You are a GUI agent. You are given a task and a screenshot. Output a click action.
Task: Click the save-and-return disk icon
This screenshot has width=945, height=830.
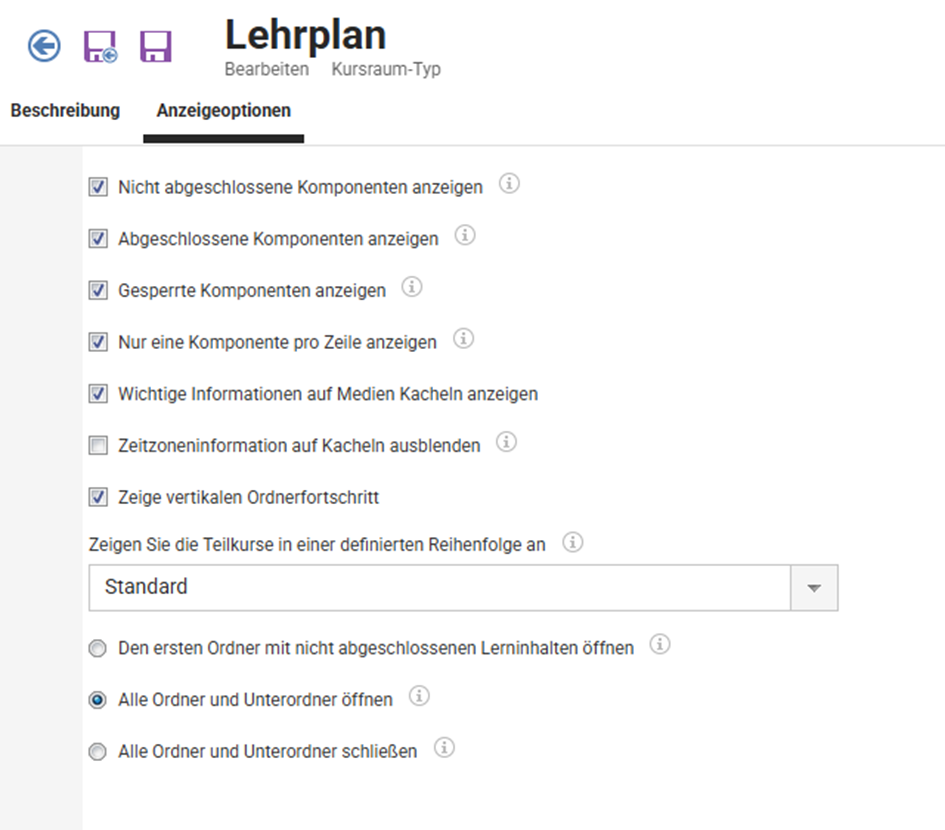pos(100,45)
